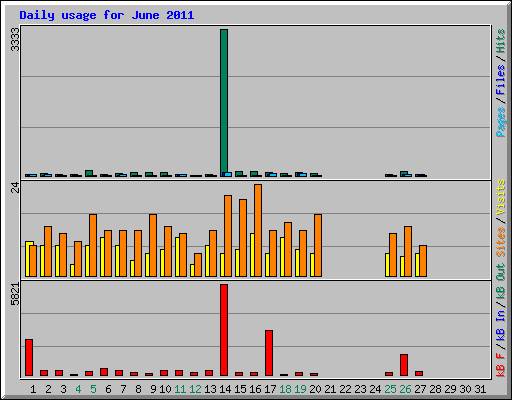Click the orange sites bar for day 9
The height and width of the screenshot is (400, 512).
coord(153,245)
